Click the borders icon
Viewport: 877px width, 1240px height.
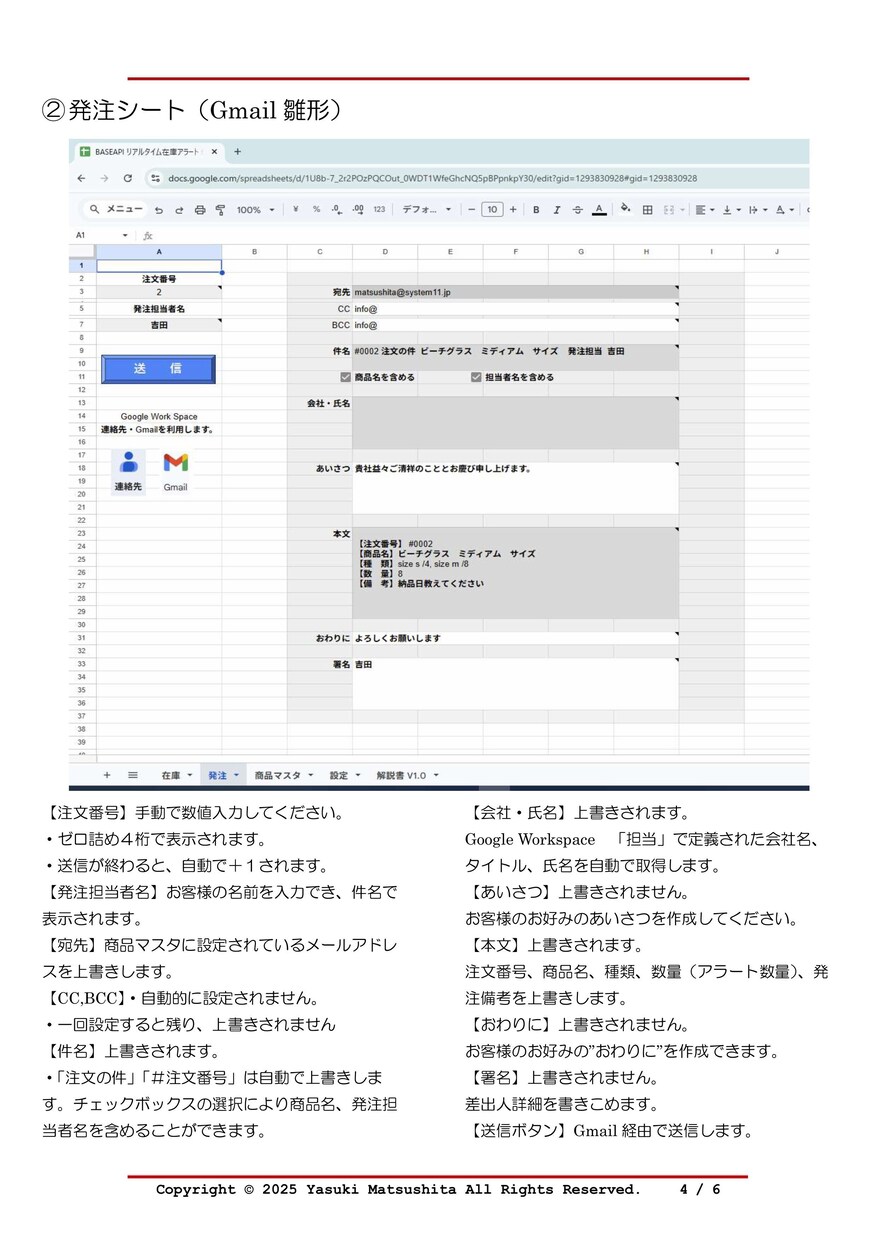tap(647, 210)
